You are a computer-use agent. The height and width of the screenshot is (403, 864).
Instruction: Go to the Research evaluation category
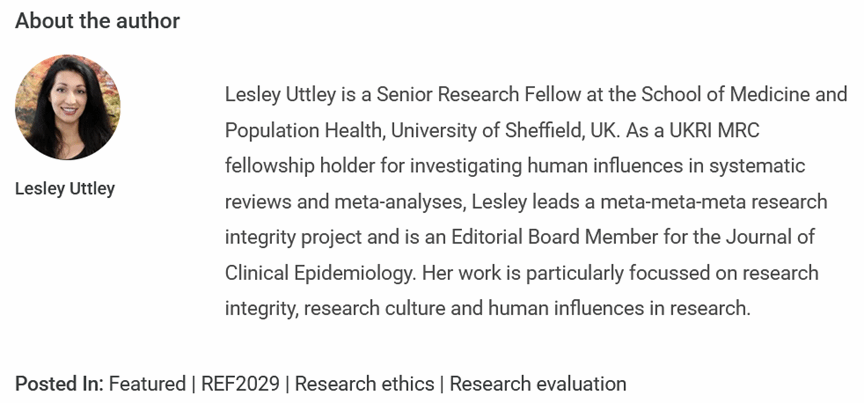tap(538, 384)
